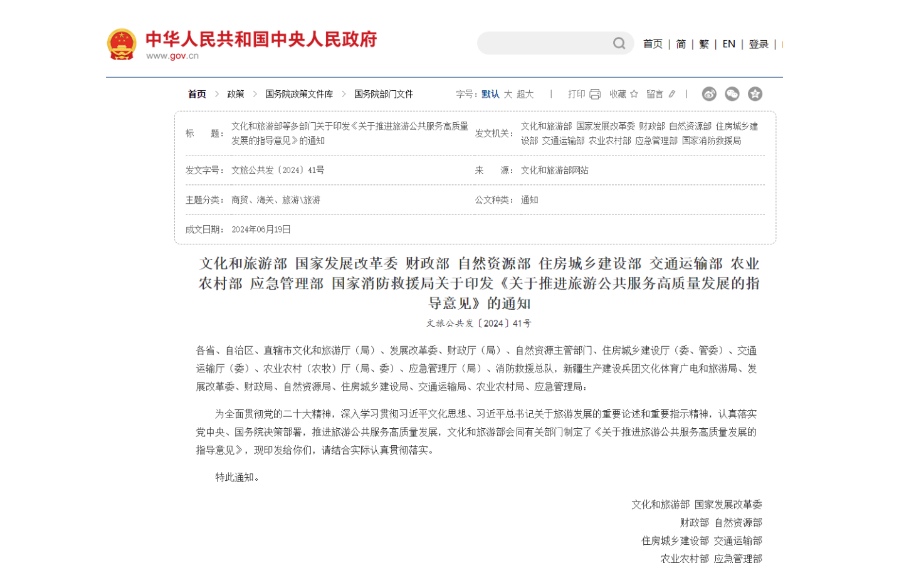
Task: Go to 政策 in breadcrumb
Action: [x=235, y=94]
